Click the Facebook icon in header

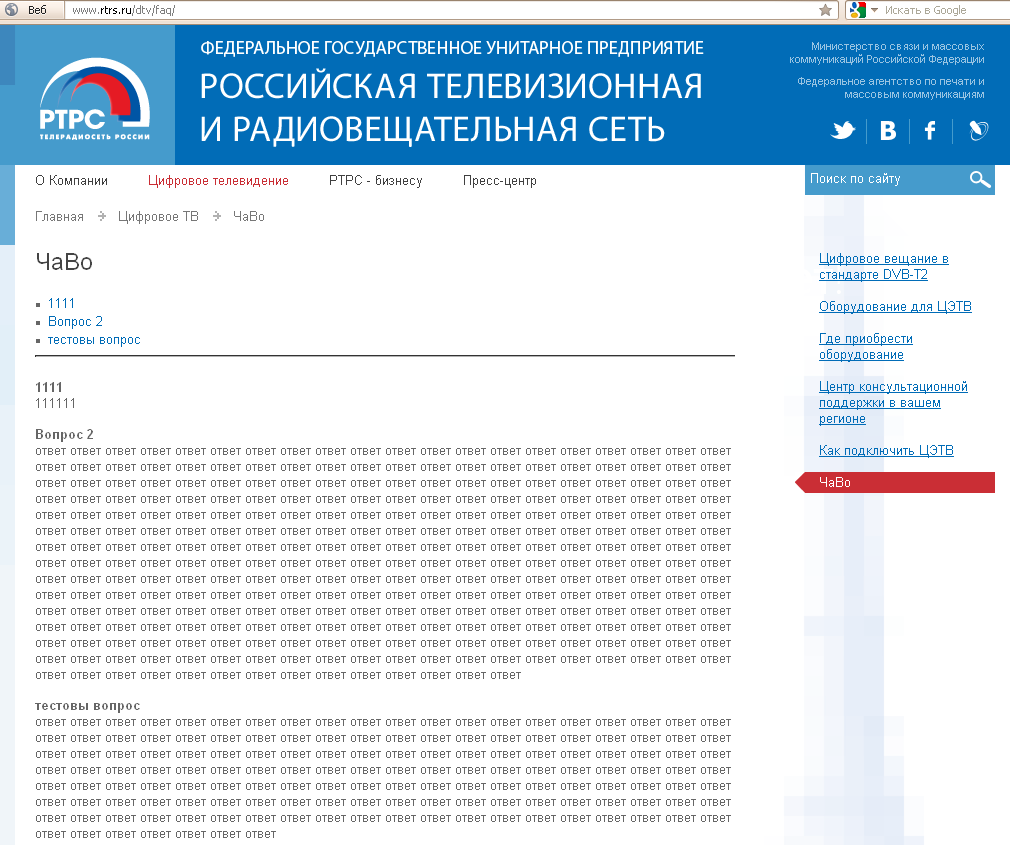click(930, 131)
